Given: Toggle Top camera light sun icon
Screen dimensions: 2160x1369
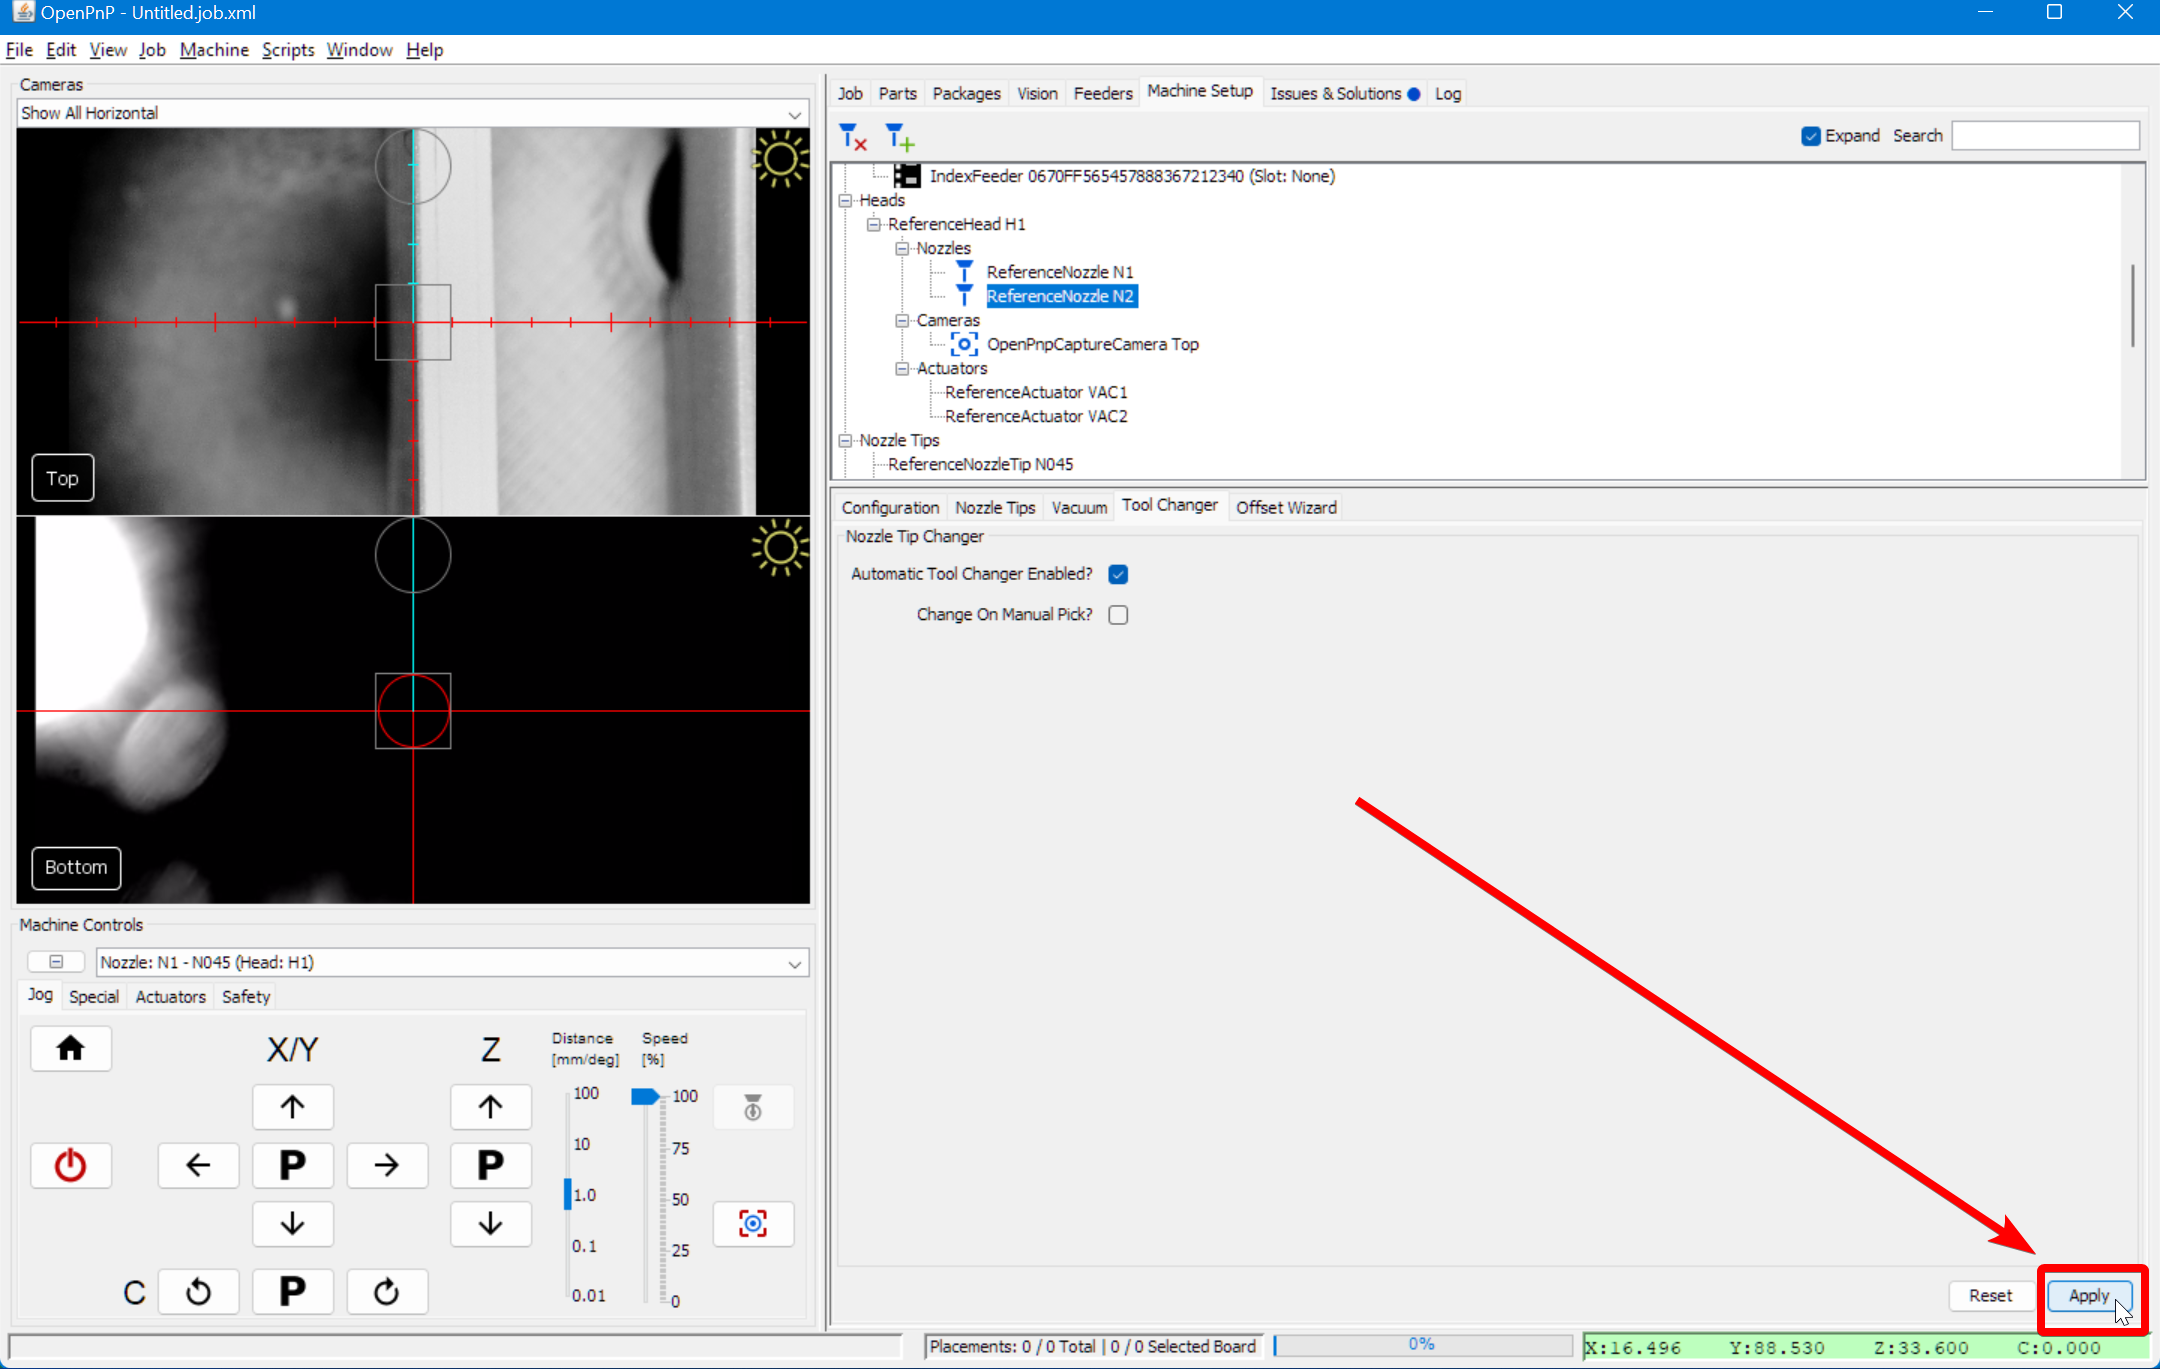Looking at the screenshot, I should pos(780,160).
